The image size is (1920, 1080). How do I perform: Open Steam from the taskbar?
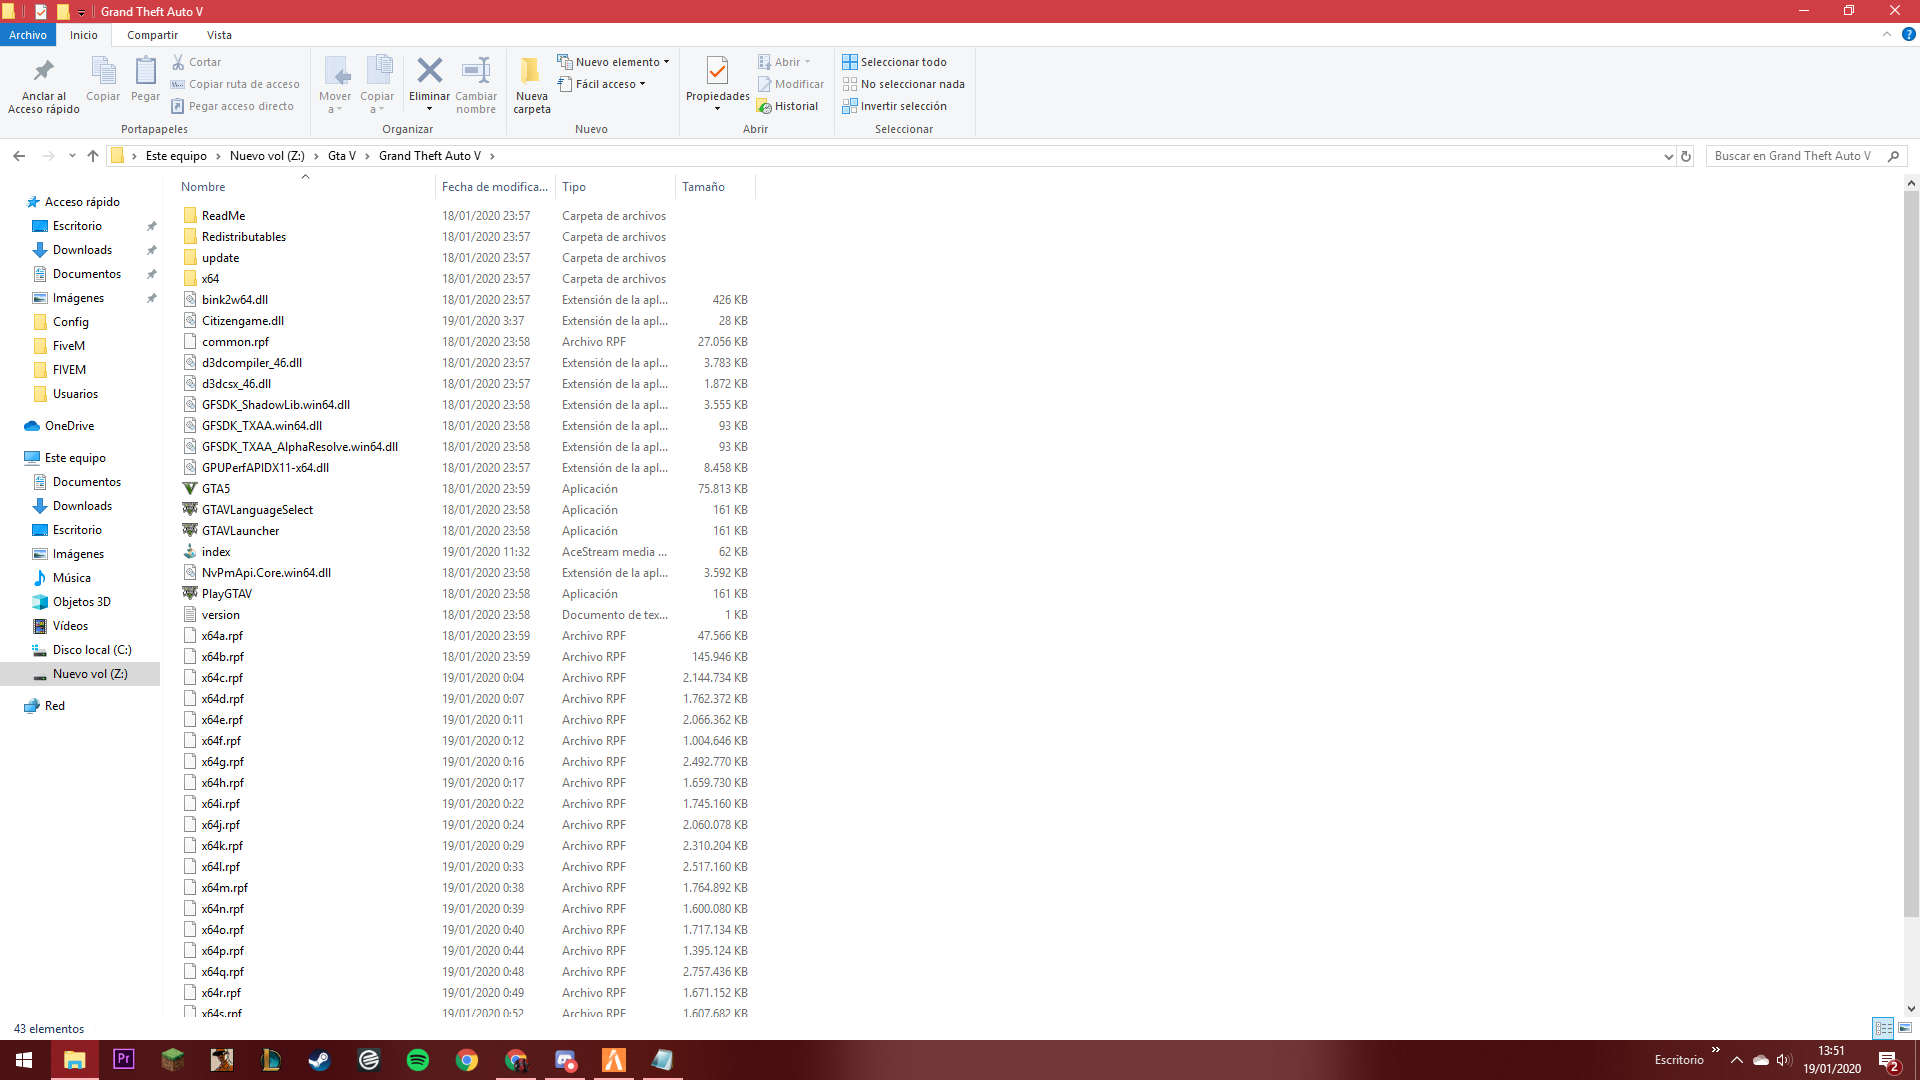[x=320, y=1060]
